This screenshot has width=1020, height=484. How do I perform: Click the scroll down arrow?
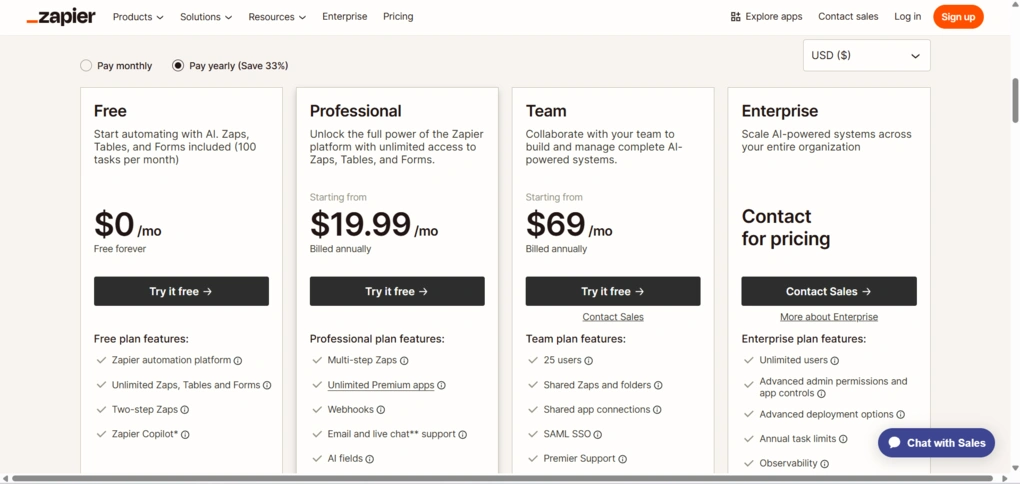click(x=1015, y=467)
